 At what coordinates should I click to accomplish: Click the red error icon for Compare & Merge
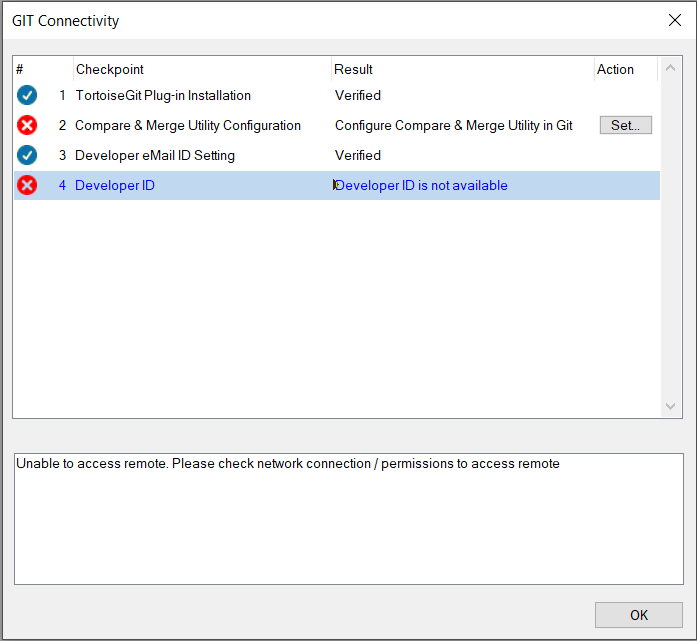[x=27, y=125]
